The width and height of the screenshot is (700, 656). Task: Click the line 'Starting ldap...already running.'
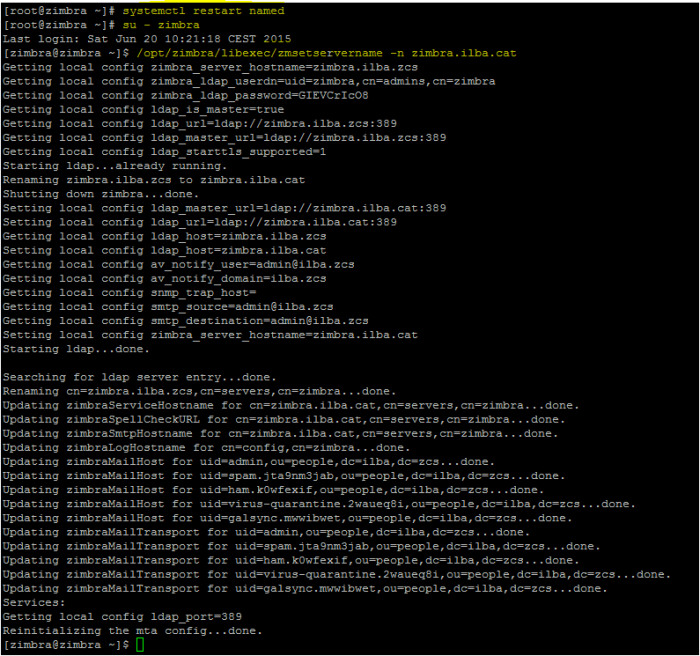click(x=115, y=166)
